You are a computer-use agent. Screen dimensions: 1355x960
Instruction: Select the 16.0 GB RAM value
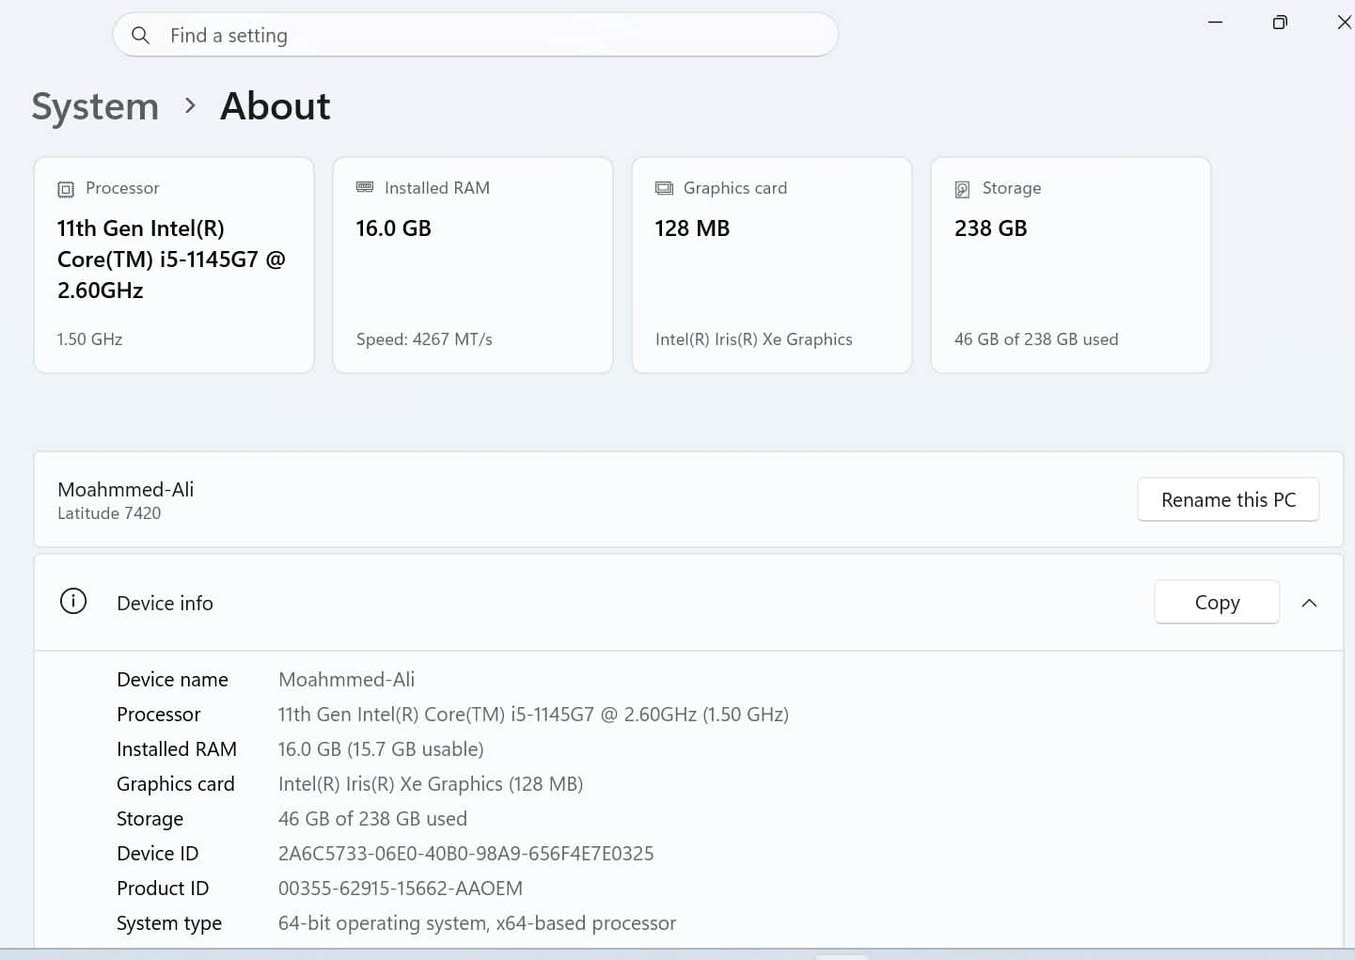click(394, 228)
